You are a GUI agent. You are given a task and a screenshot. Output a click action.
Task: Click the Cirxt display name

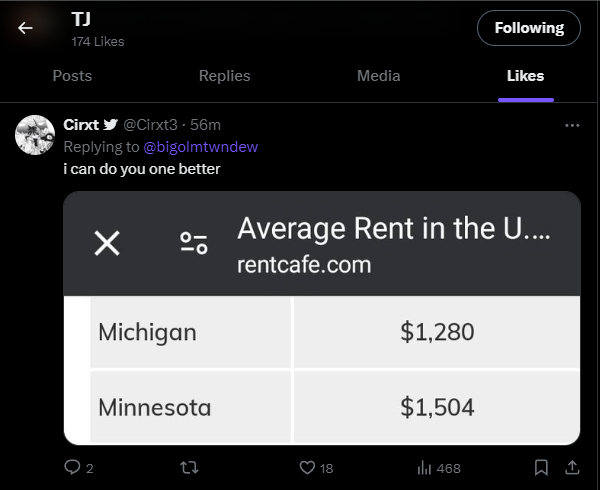click(80, 124)
